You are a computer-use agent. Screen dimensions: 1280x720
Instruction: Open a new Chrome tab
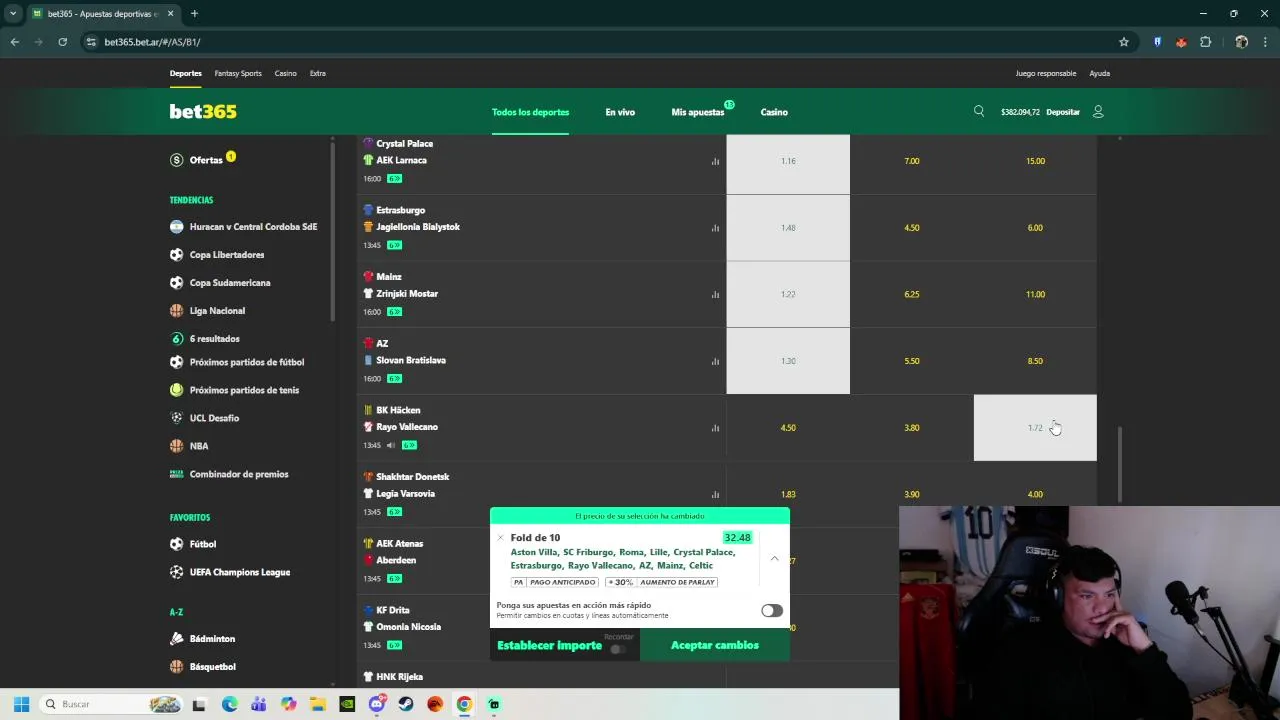click(194, 14)
